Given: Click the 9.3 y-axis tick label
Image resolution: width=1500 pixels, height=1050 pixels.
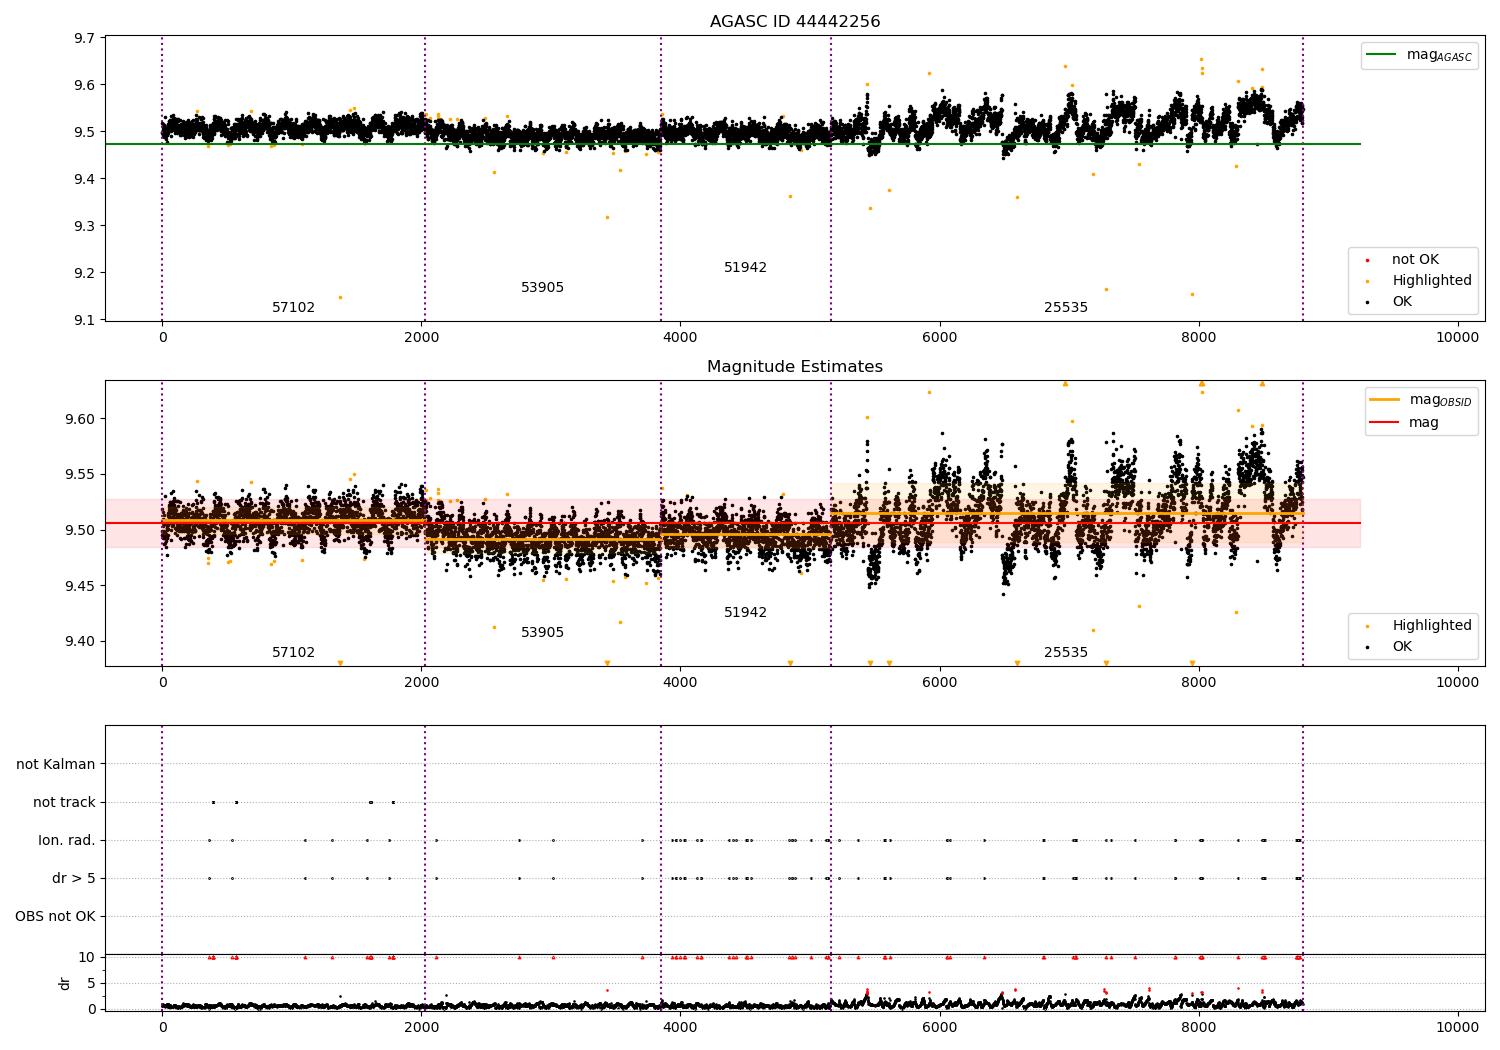Looking at the screenshot, I should [84, 226].
